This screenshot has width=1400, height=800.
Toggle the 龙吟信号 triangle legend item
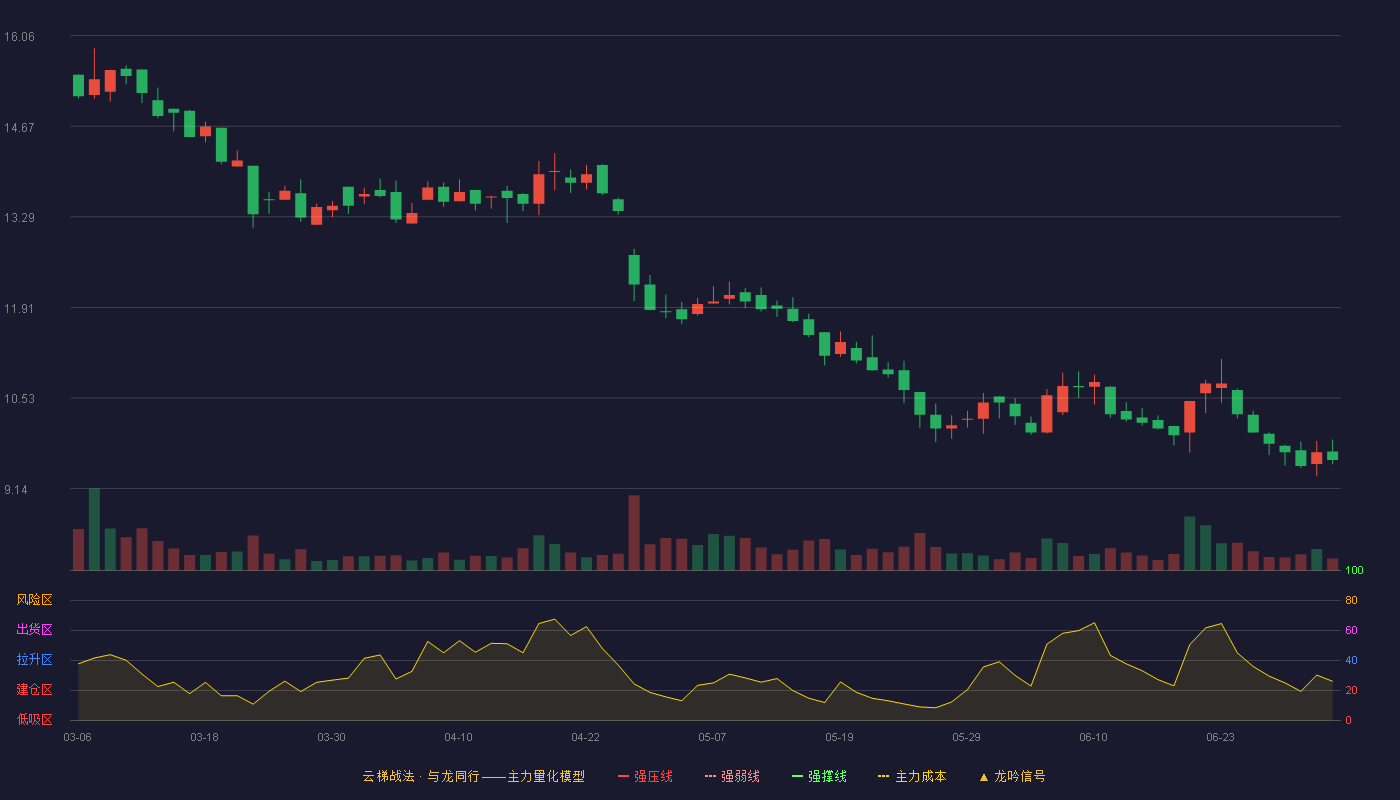(1011, 776)
